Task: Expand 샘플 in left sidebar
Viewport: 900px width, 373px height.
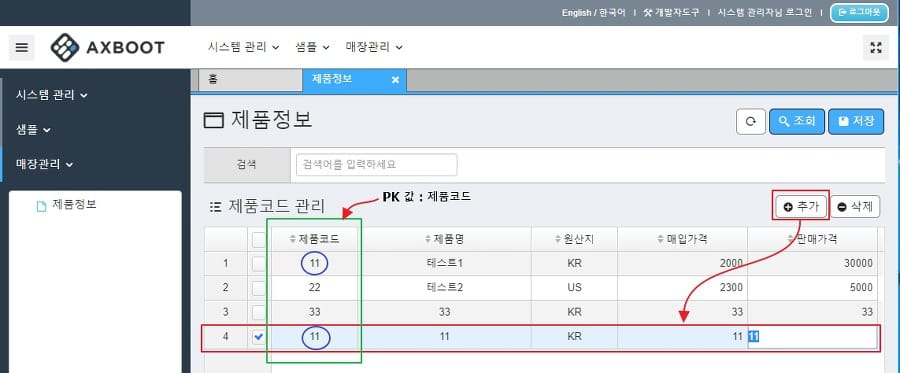Action: tap(33, 130)
